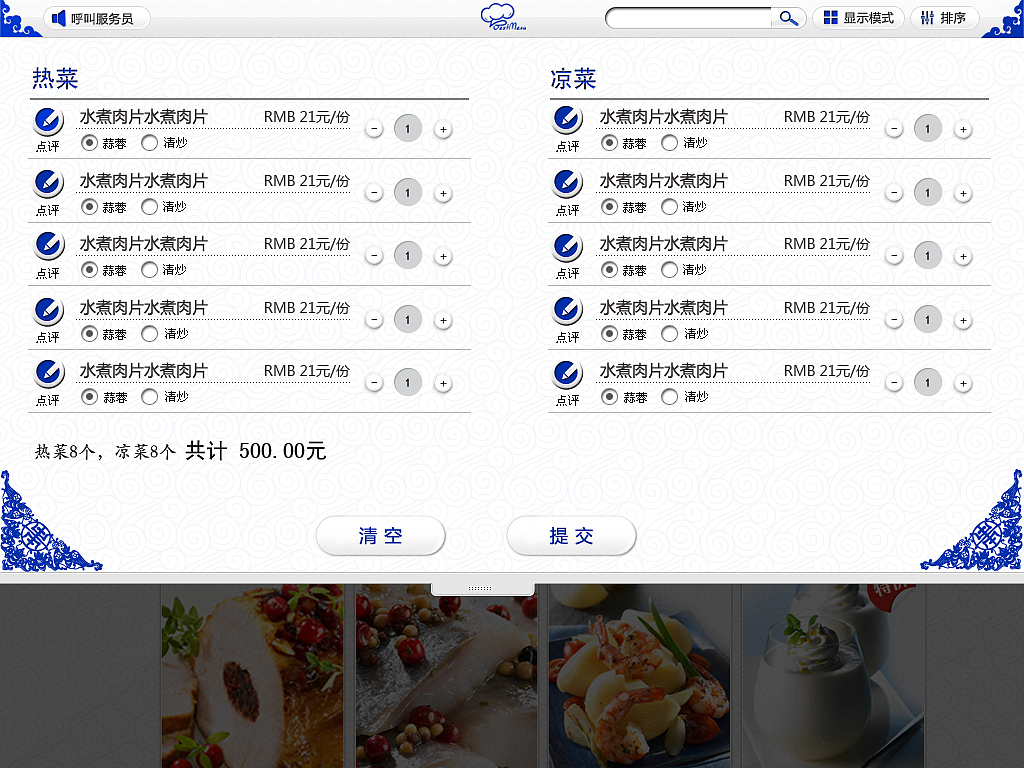
Task: Click the chef hat logo at top center
Action: coord(499,16)
